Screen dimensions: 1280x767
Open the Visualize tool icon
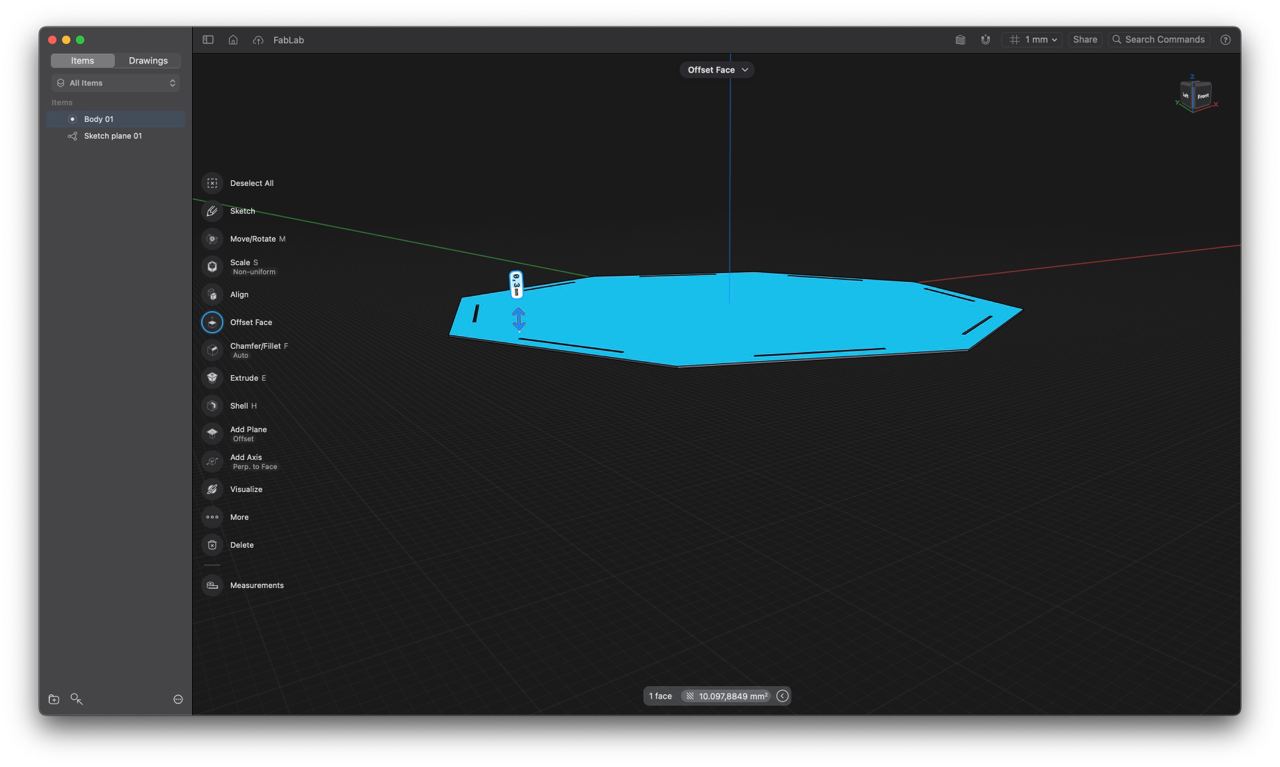click(212, 489)
